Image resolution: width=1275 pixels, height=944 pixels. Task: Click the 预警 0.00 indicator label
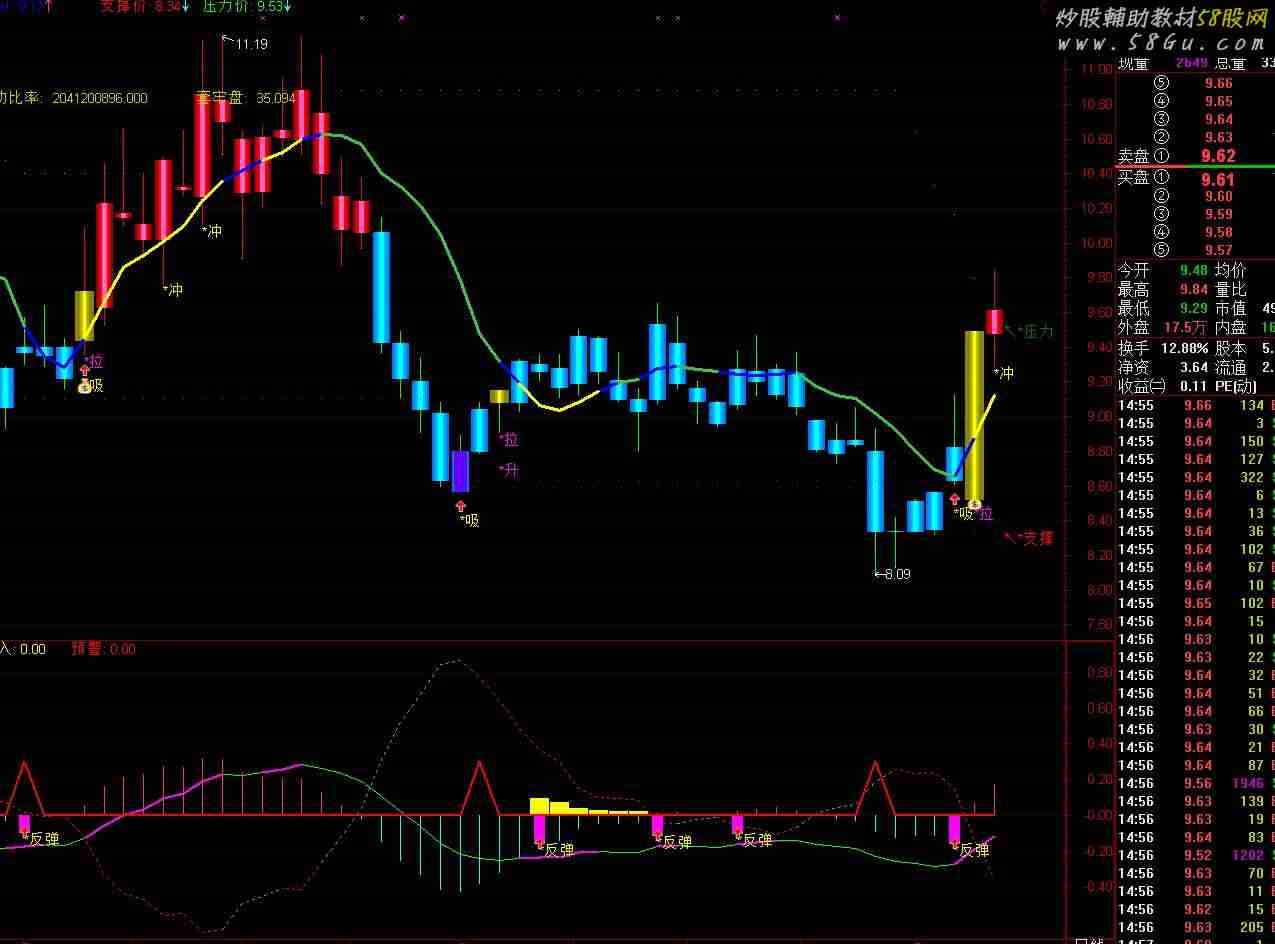pos(103,649)
